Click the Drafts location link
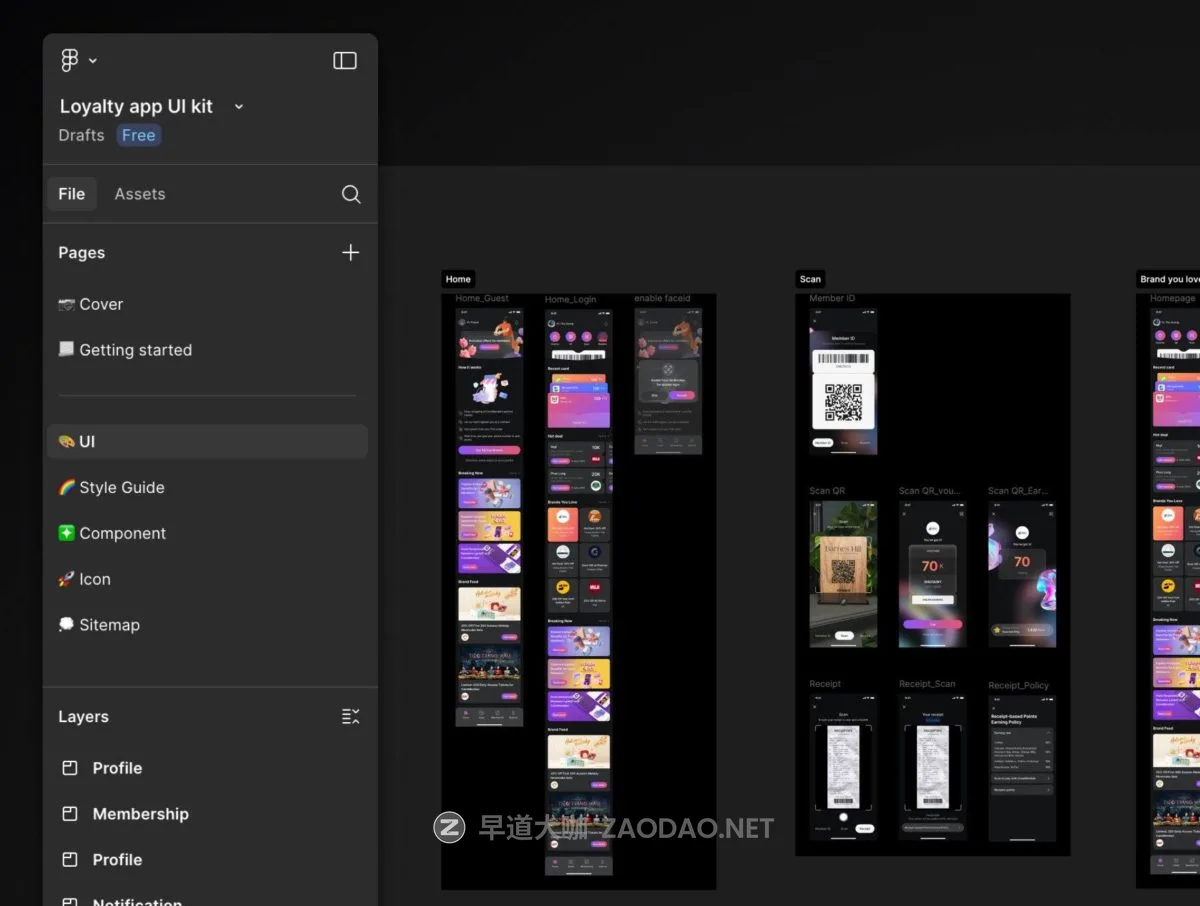The image size is (1200, 906). [81, 135]
